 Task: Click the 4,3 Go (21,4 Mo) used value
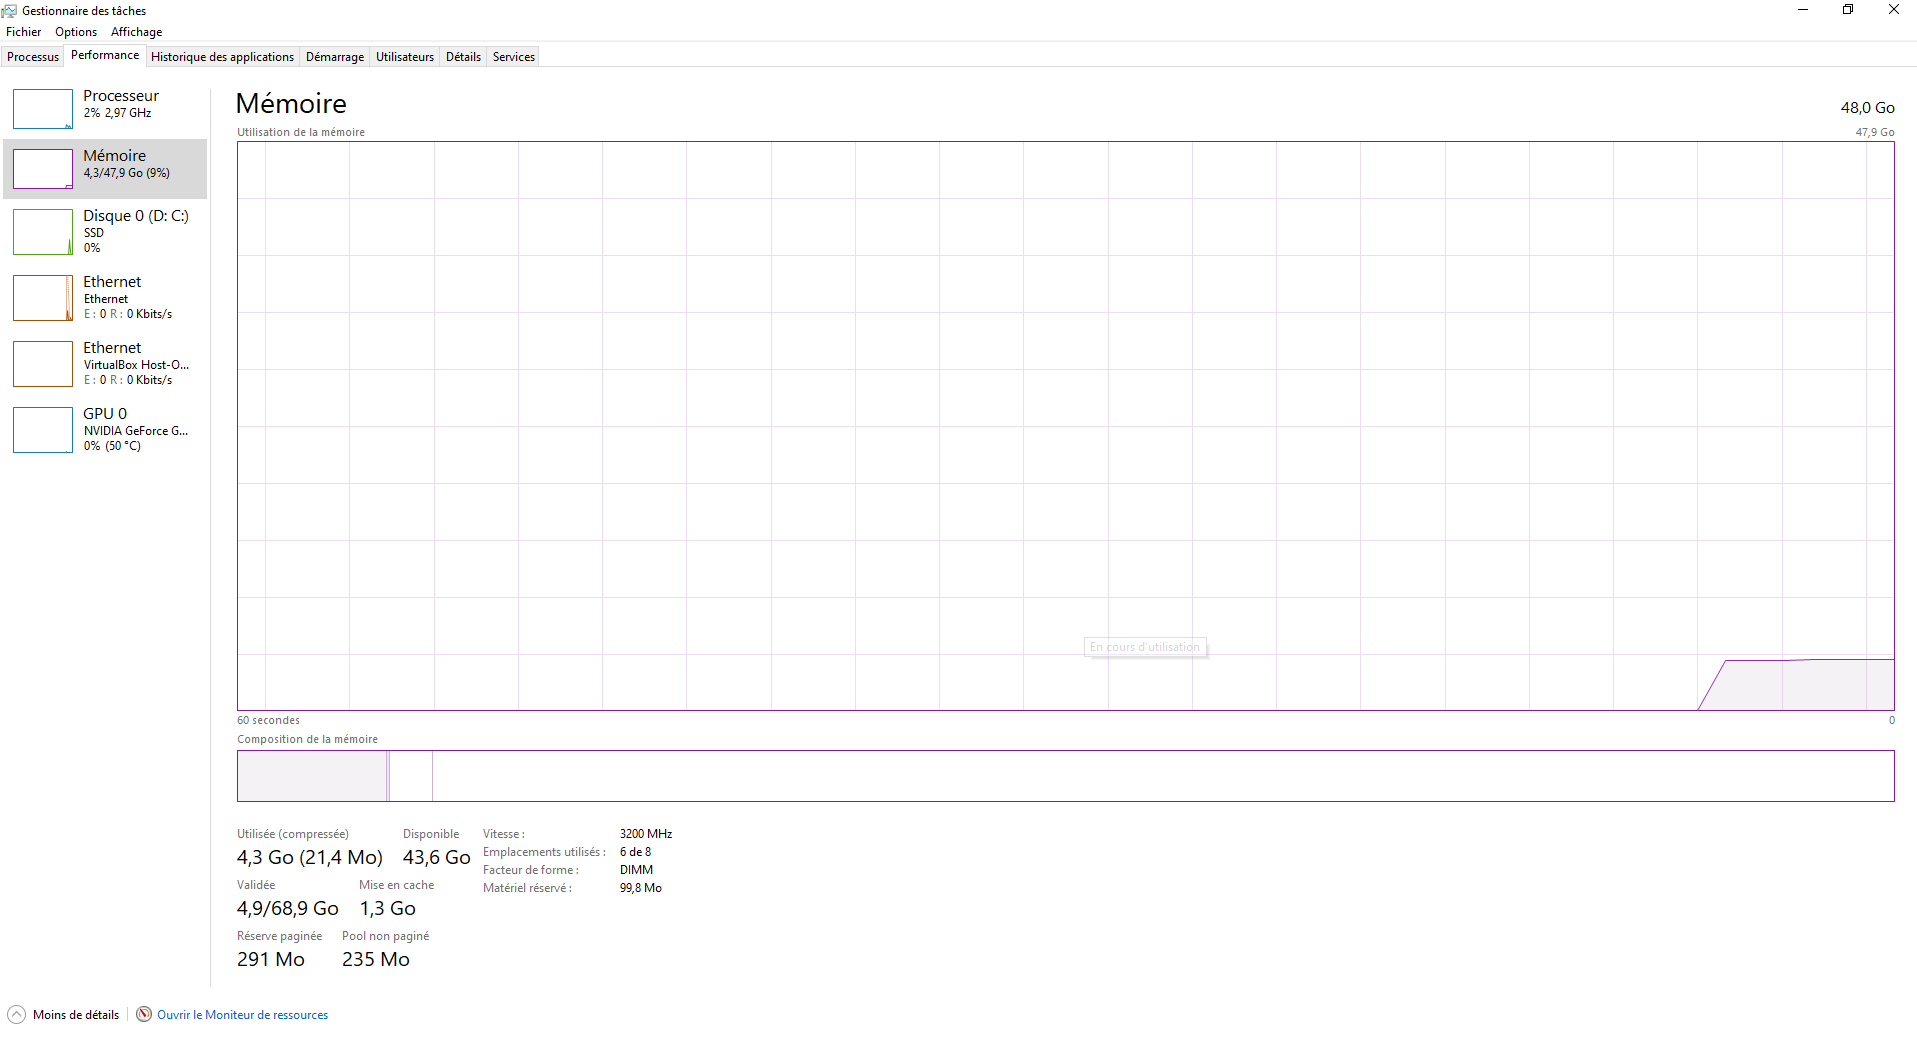click(310, 858)
